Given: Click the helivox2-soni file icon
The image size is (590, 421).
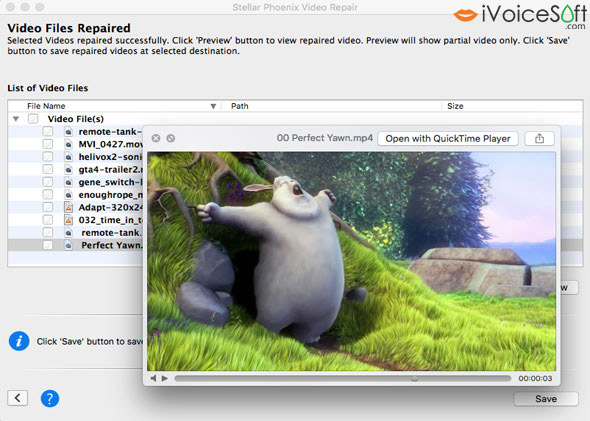Looking at the screenshot, I should coord(68,157).
